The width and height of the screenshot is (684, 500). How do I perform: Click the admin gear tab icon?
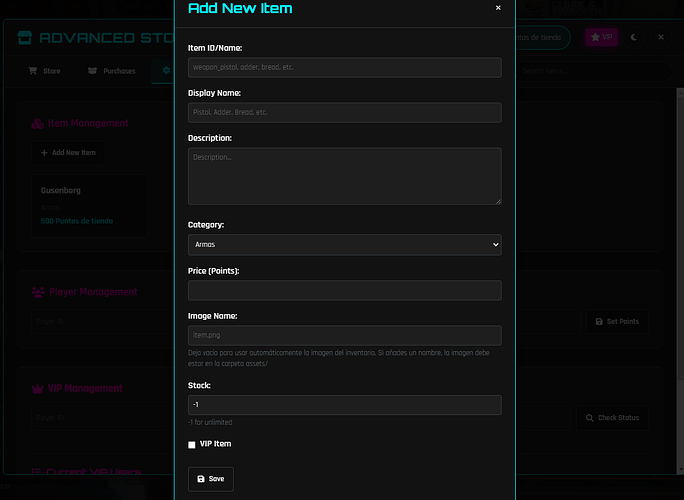[x=166, y=70]
